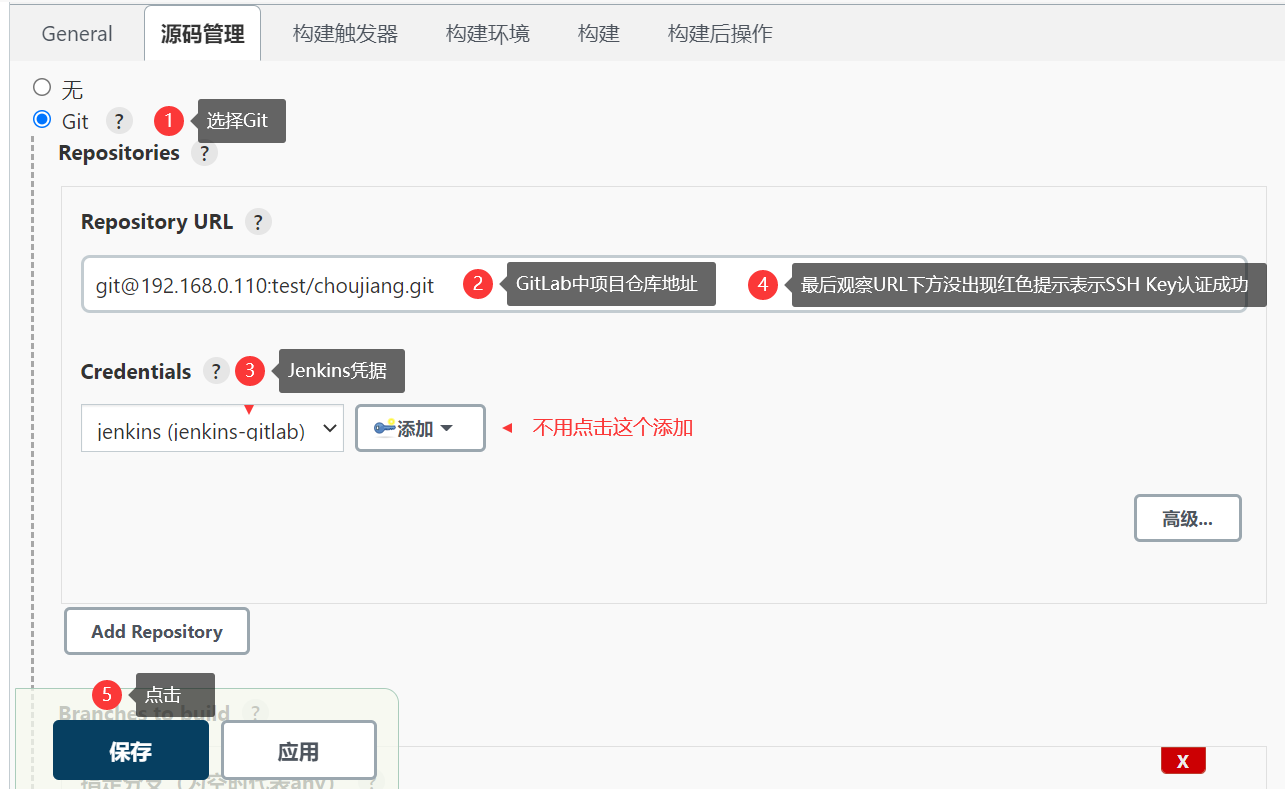Click the Repository URL label
The image size is (1285, 789).
pos(157,222)
